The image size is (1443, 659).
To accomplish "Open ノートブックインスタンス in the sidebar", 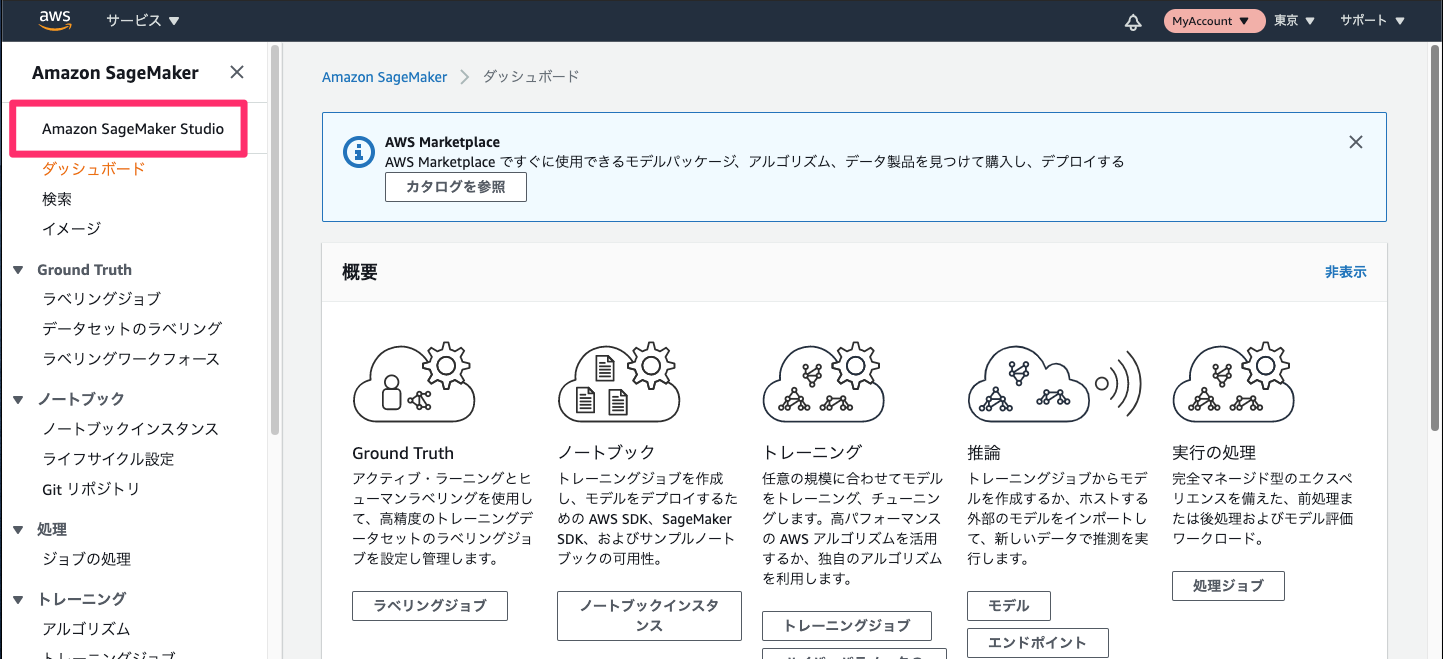I will coord(130,429).
